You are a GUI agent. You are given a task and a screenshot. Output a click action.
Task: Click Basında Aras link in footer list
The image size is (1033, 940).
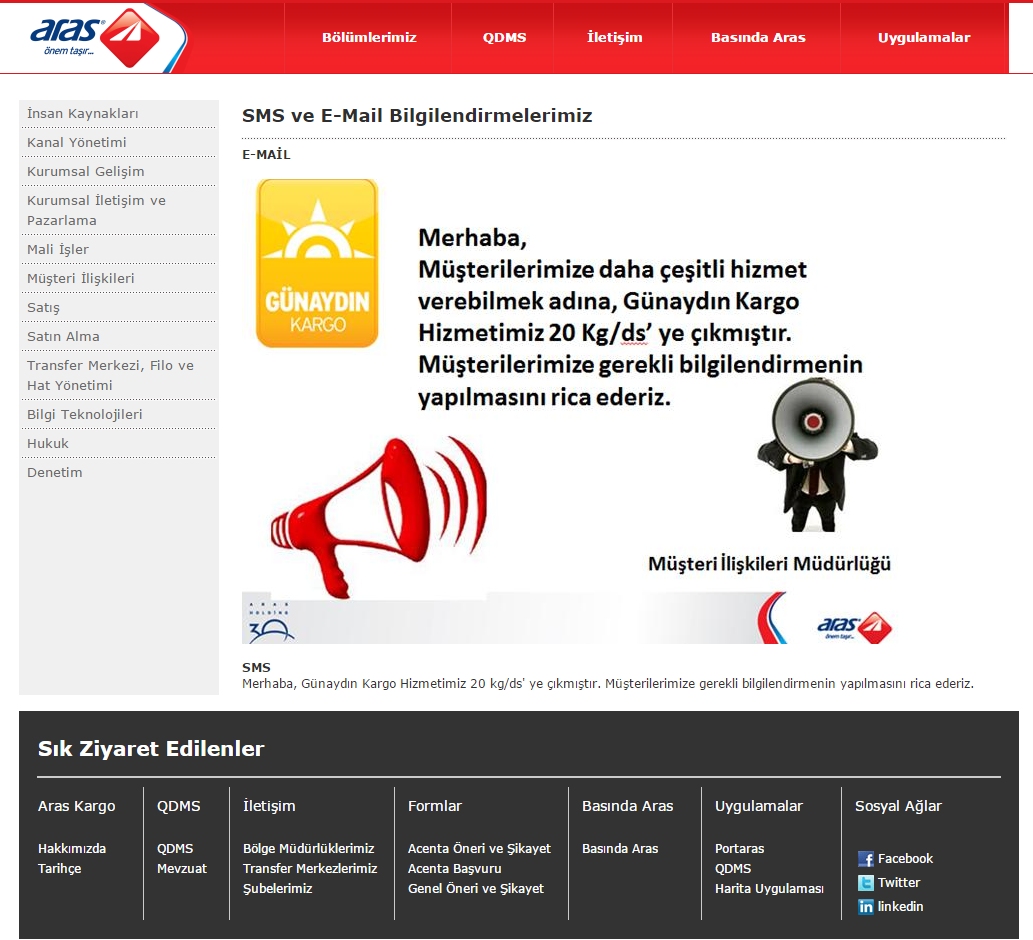coord(620,848)
